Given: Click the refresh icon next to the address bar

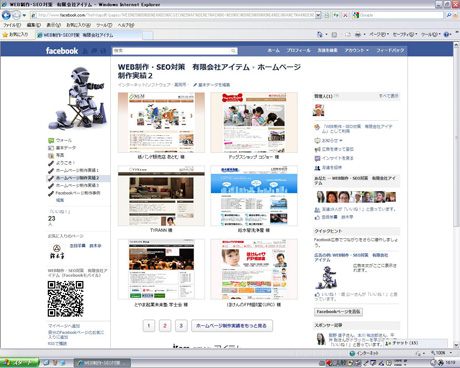Looking at the screenshot, I should pos(336,15).
